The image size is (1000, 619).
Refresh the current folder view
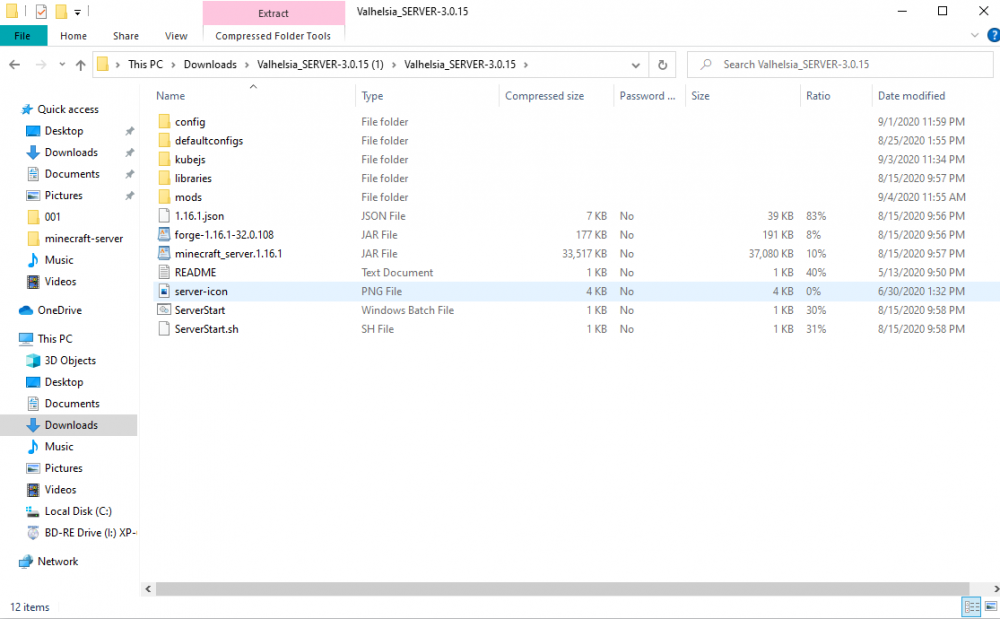[662, 65]
